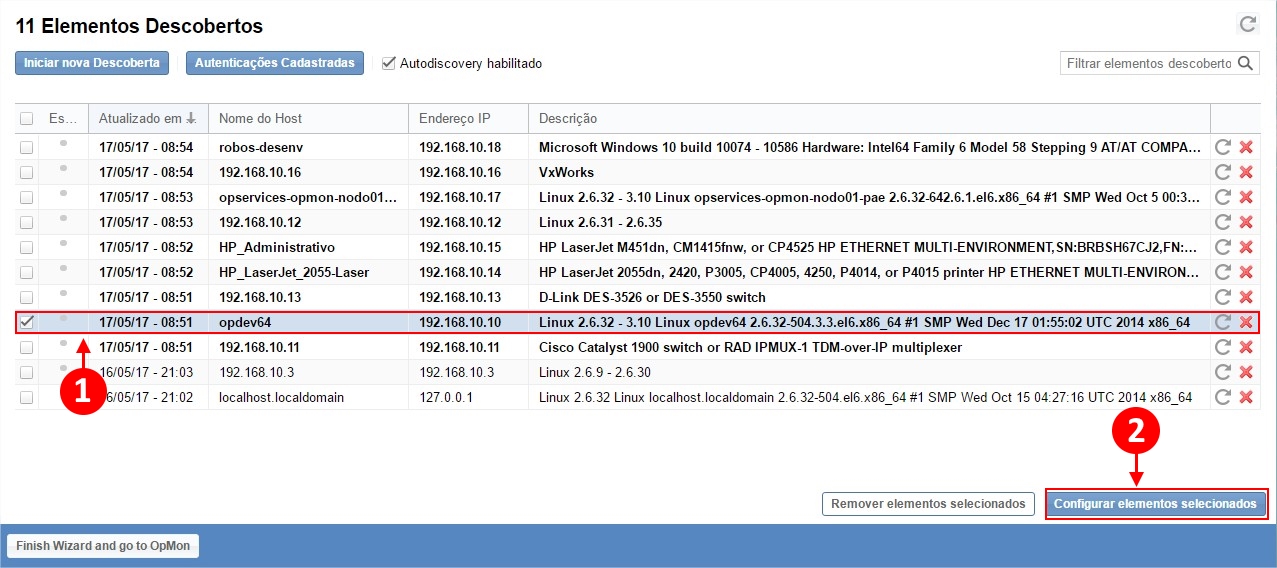Click the red X for localhost.localdomain row
The width and height of the screenshot is (1277, 568).
click(1246, 397)
